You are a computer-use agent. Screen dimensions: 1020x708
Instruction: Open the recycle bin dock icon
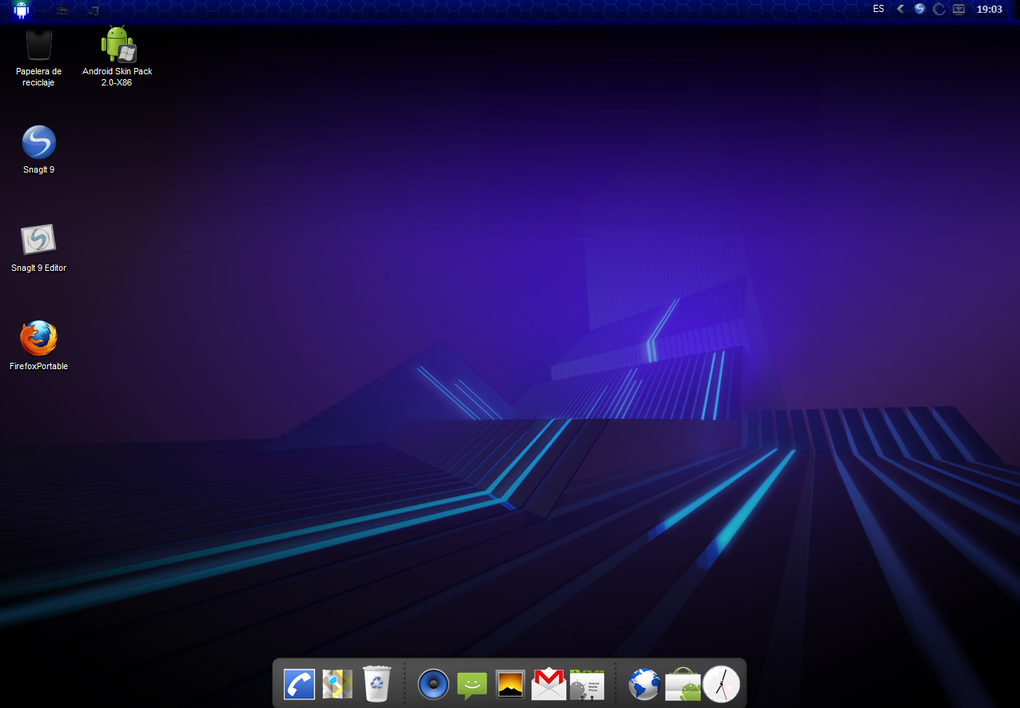click(x=377, y=683)
